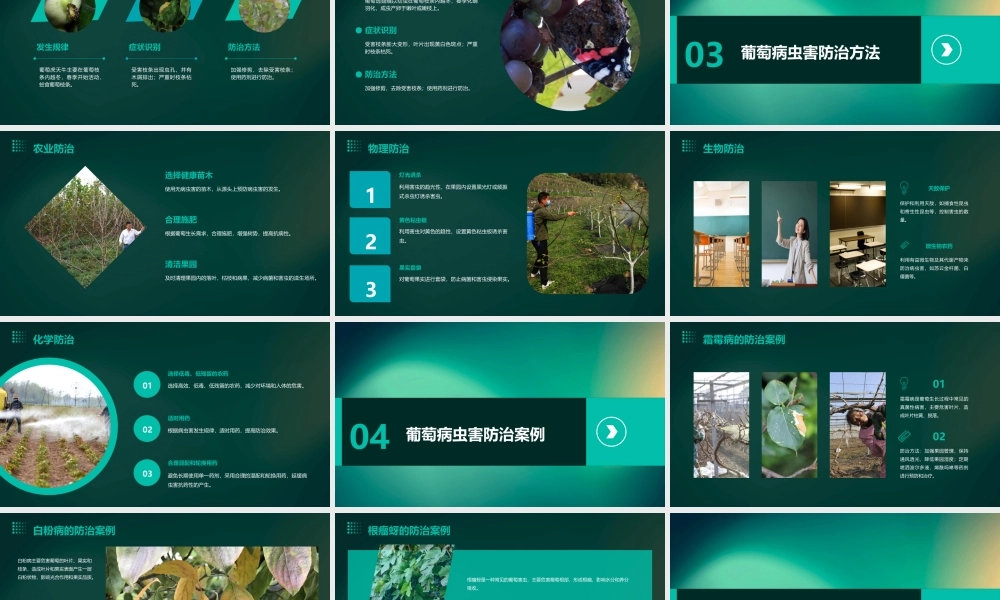Click the 清洁果园 heading in 农业防治 slide

181,263
